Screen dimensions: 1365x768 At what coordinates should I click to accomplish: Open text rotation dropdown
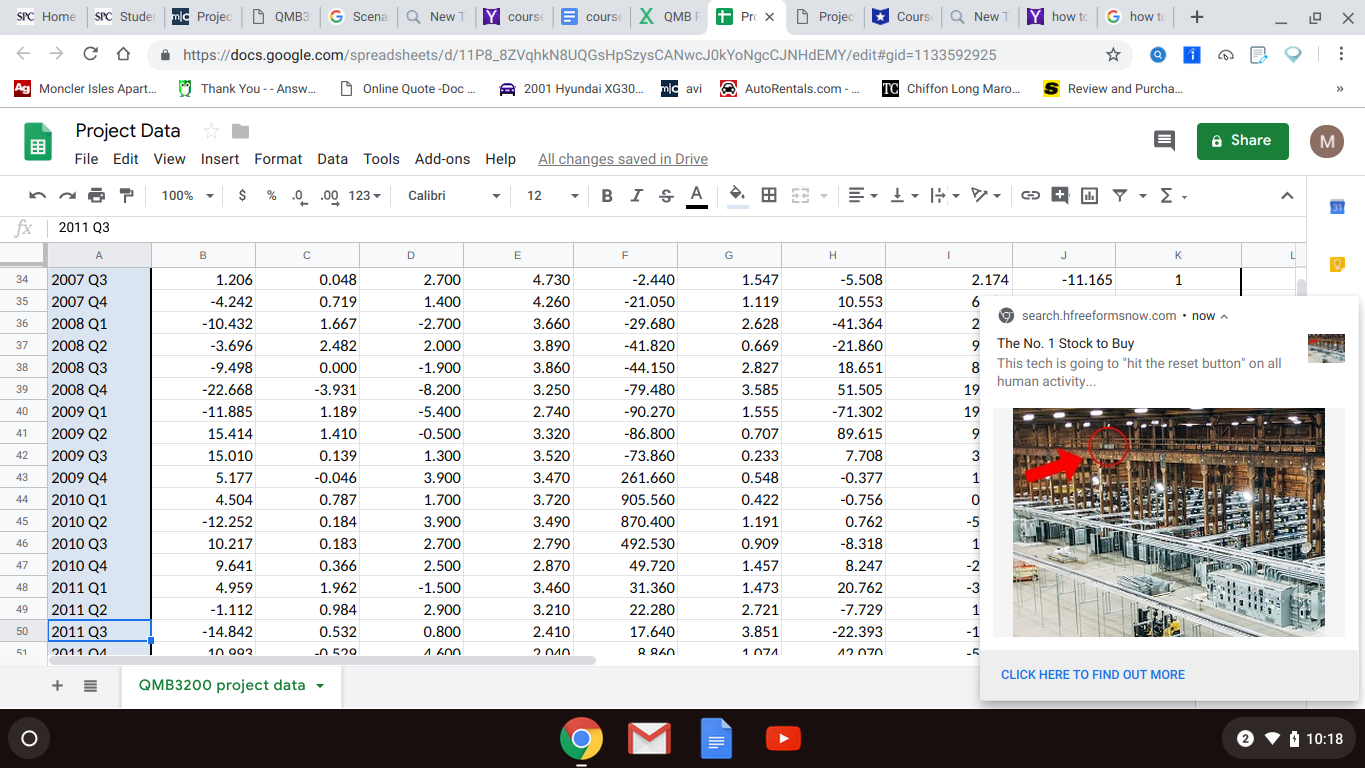click(986, 196)
